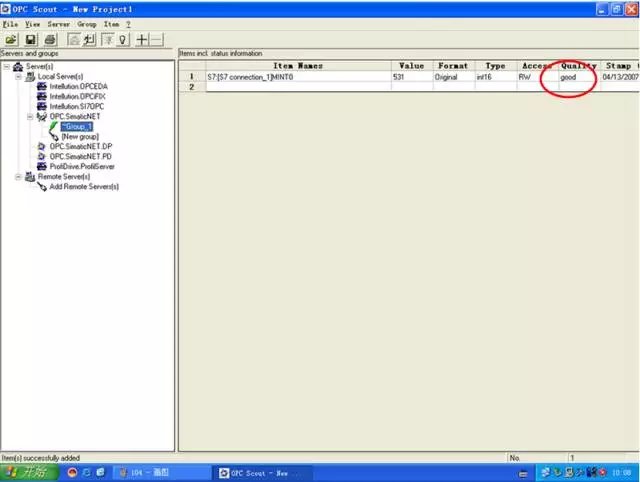
Task: Click the [New group] entry
Action: [x=80, y=137]
